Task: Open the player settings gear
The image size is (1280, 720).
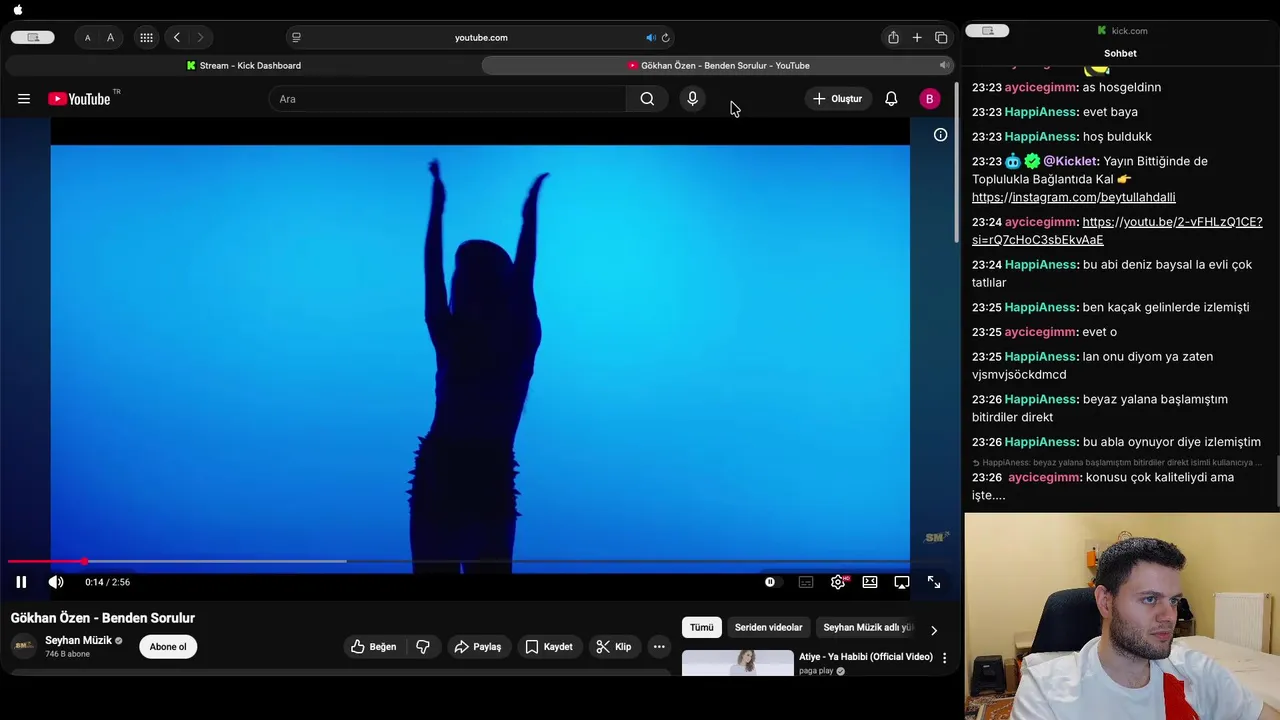Action: pyautogui.click(x=838, y=582)
